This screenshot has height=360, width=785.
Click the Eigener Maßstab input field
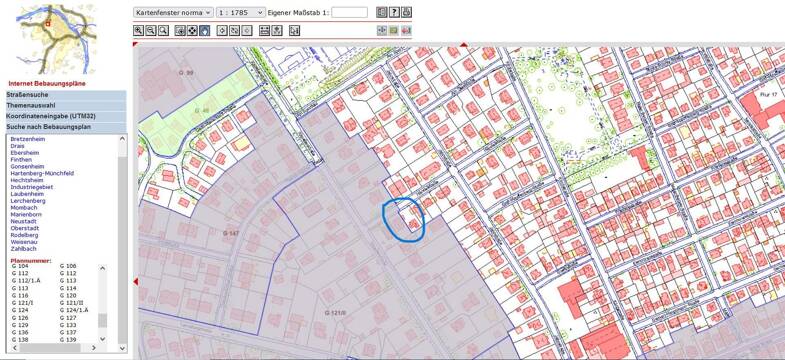(x=349, y=13)
